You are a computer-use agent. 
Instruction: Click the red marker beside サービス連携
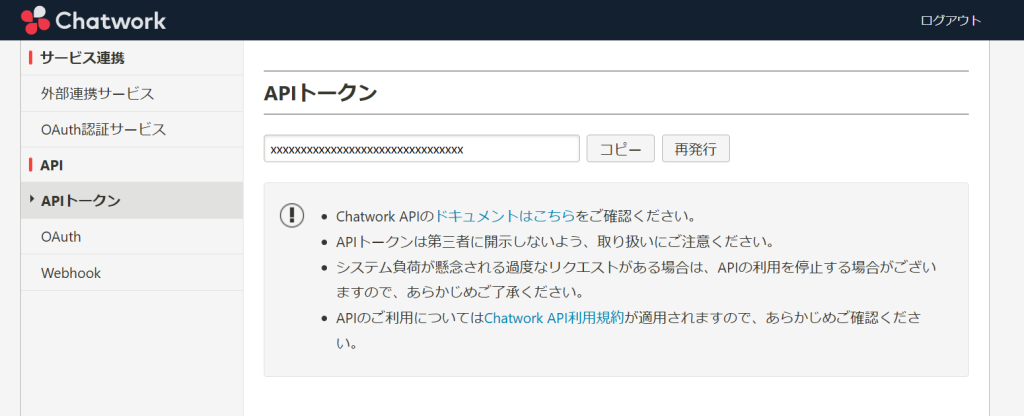tap(31, 57)
